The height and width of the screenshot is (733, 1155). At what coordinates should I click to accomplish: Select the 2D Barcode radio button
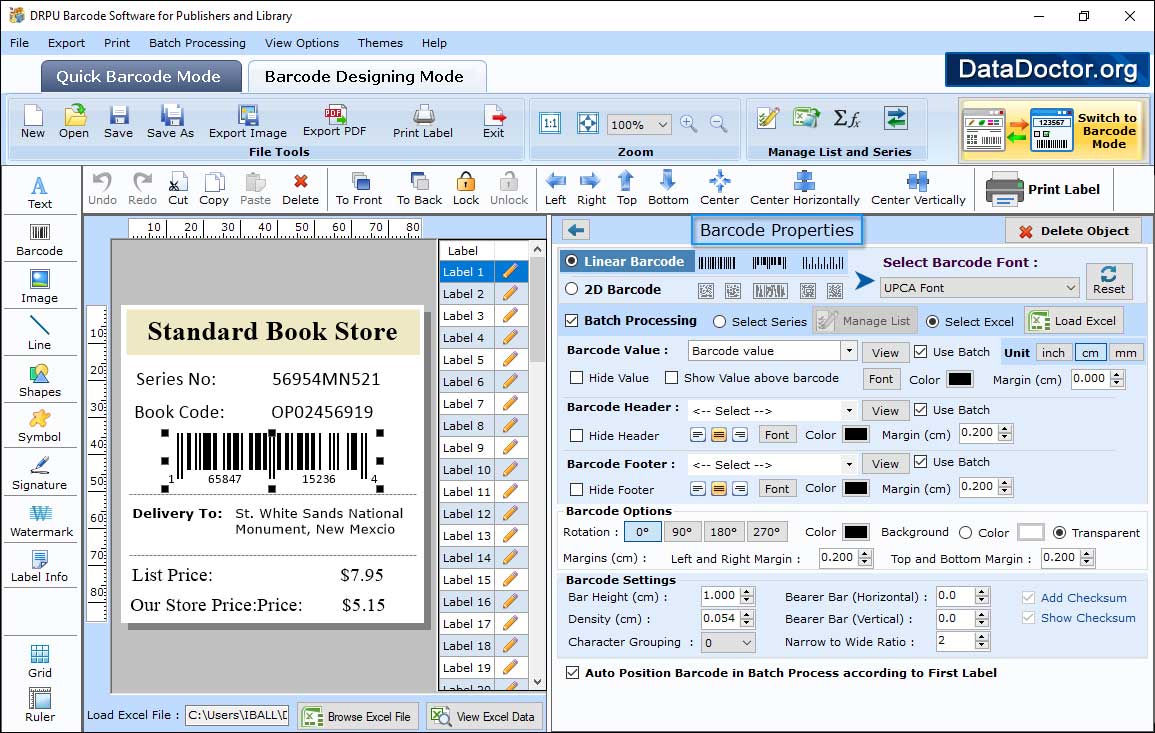click(x=572, y=289)
